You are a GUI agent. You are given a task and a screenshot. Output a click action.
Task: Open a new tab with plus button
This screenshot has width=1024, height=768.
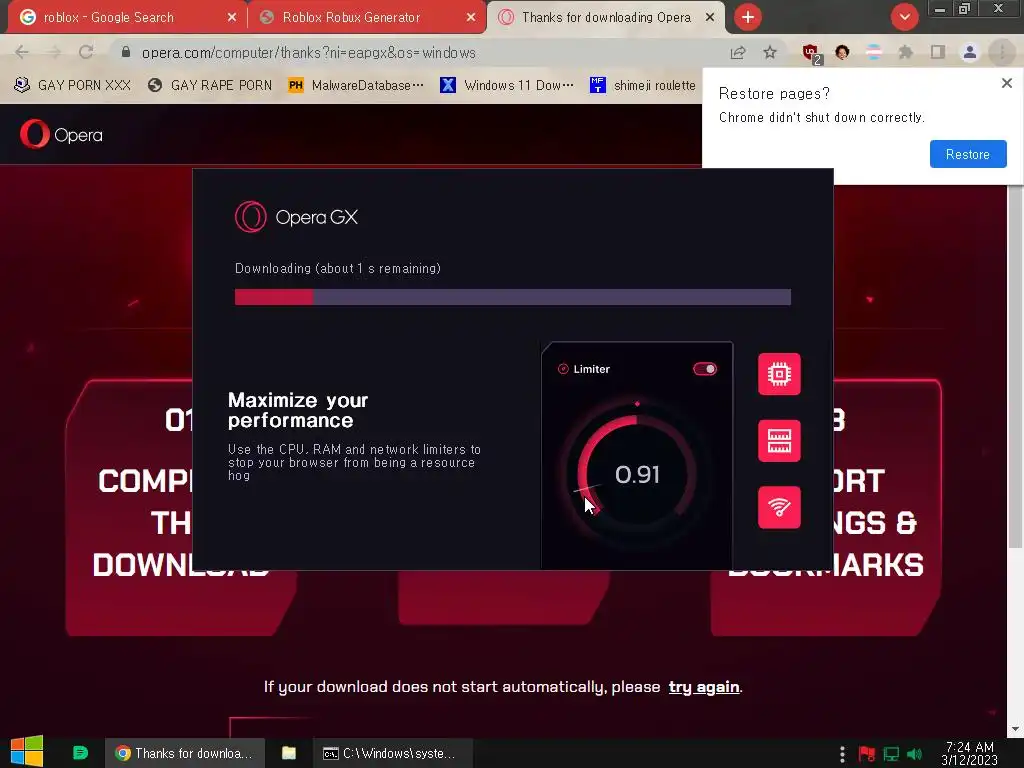tap(748, 17)
